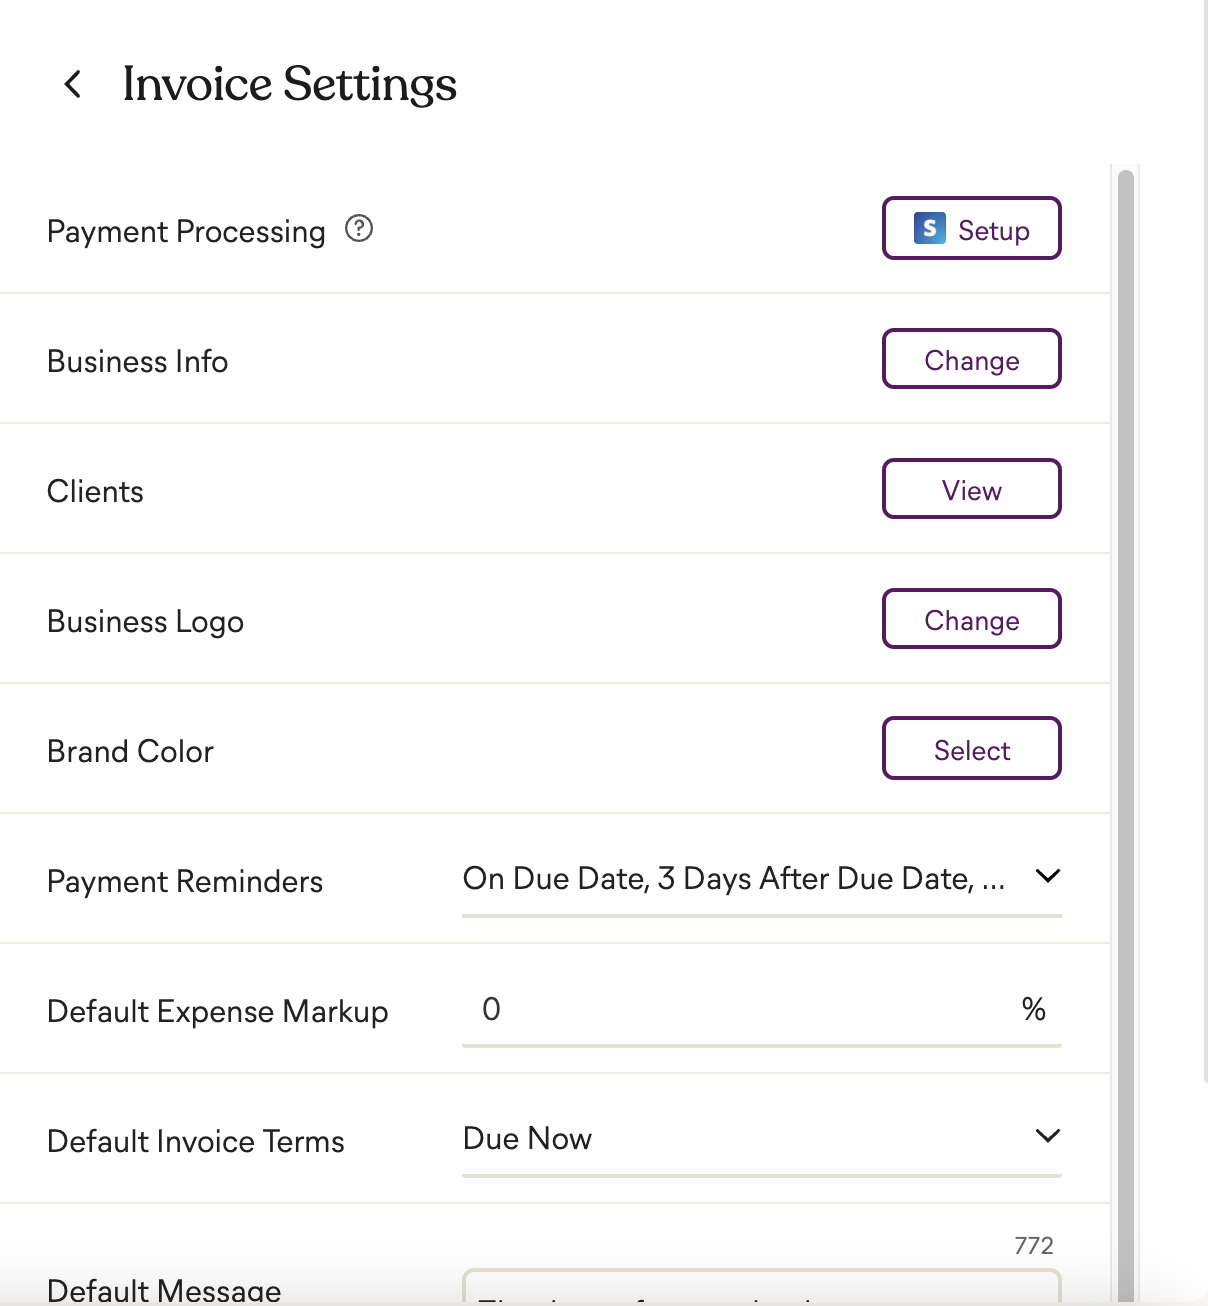
Task: Click the Brand Color row label
Action: click(130, 751)
